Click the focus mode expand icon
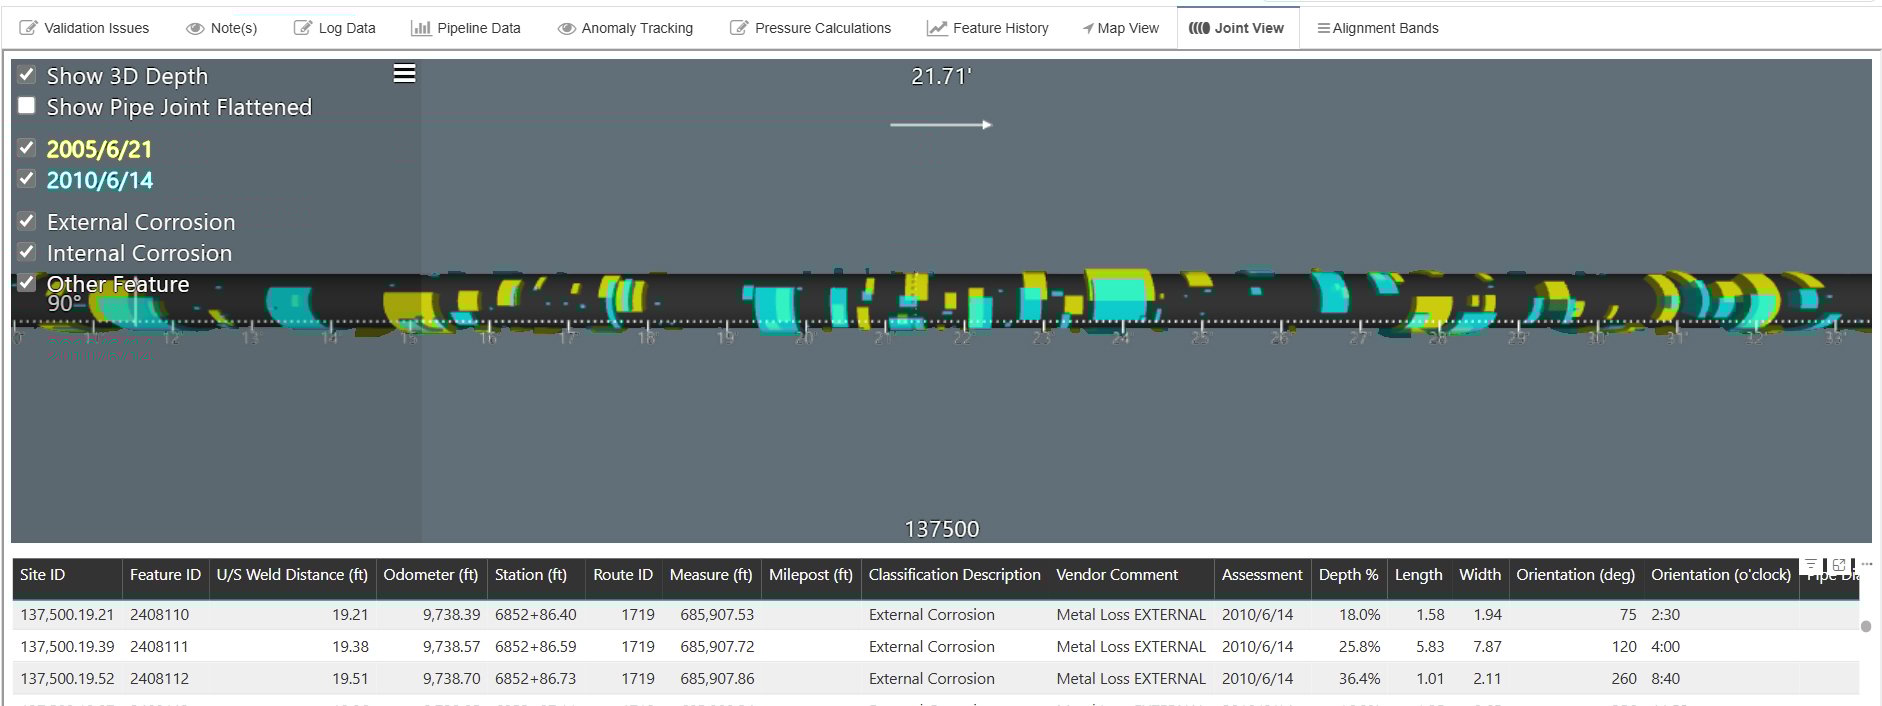 1838,565
